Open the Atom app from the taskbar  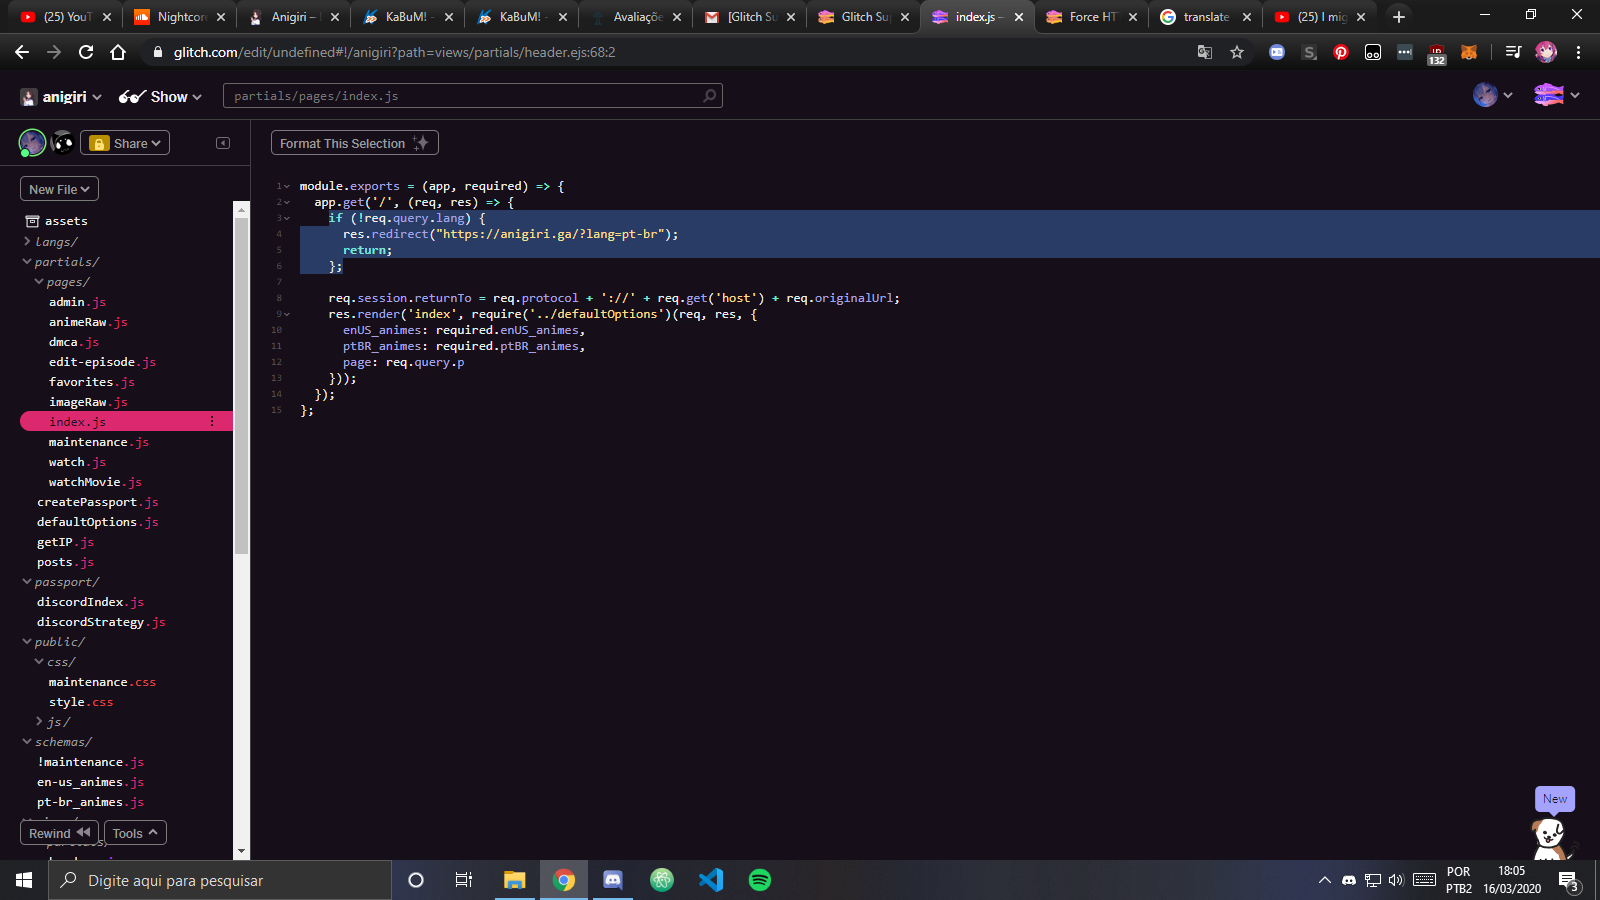[x=662, y=880]
